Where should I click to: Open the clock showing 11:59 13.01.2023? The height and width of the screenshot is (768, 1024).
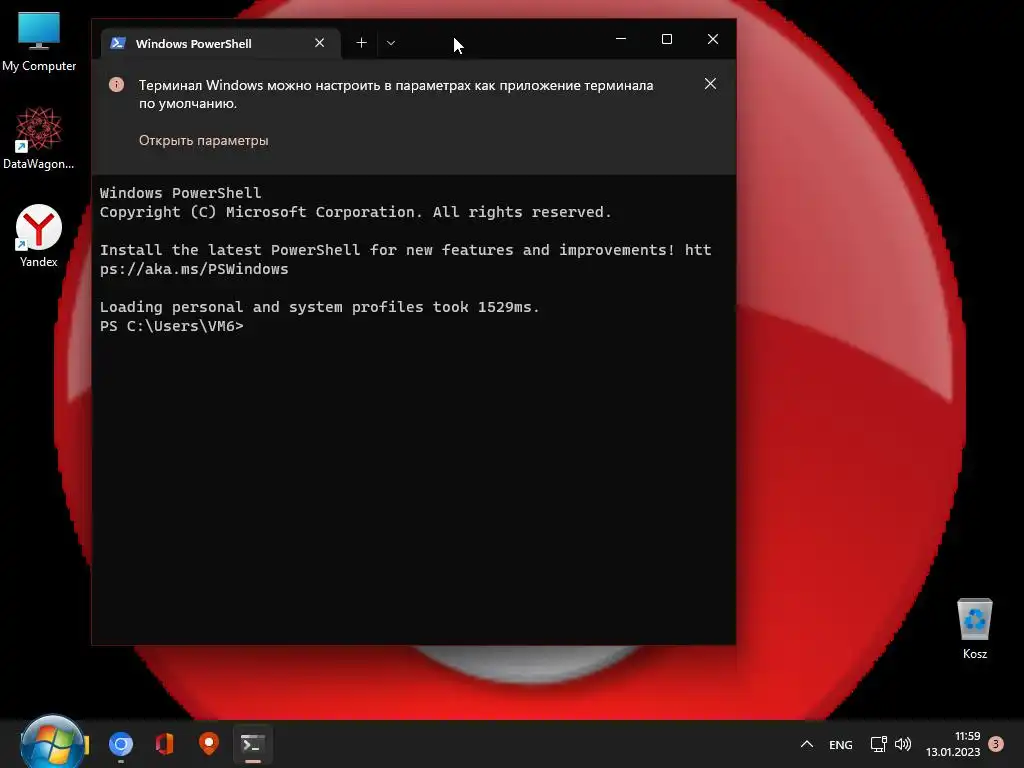point(953,744)
